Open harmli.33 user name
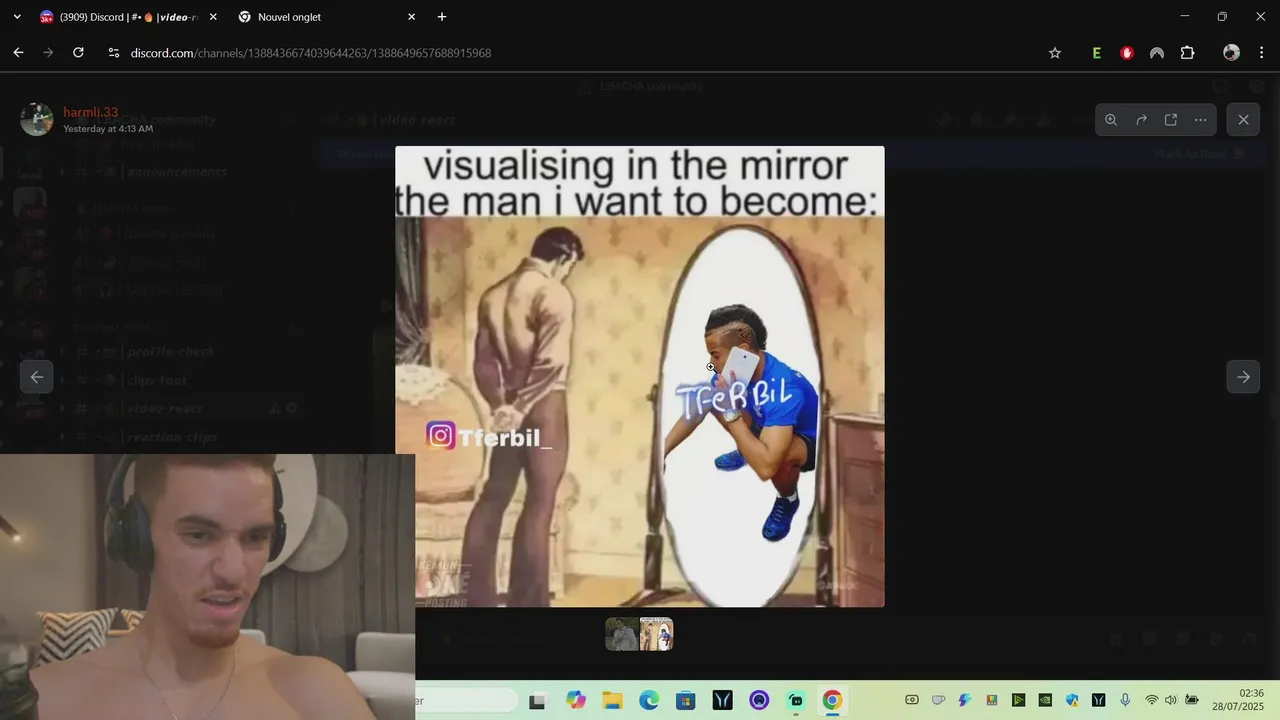The height and width of the screenshot is (720, 1280). [x=91, y=113]
